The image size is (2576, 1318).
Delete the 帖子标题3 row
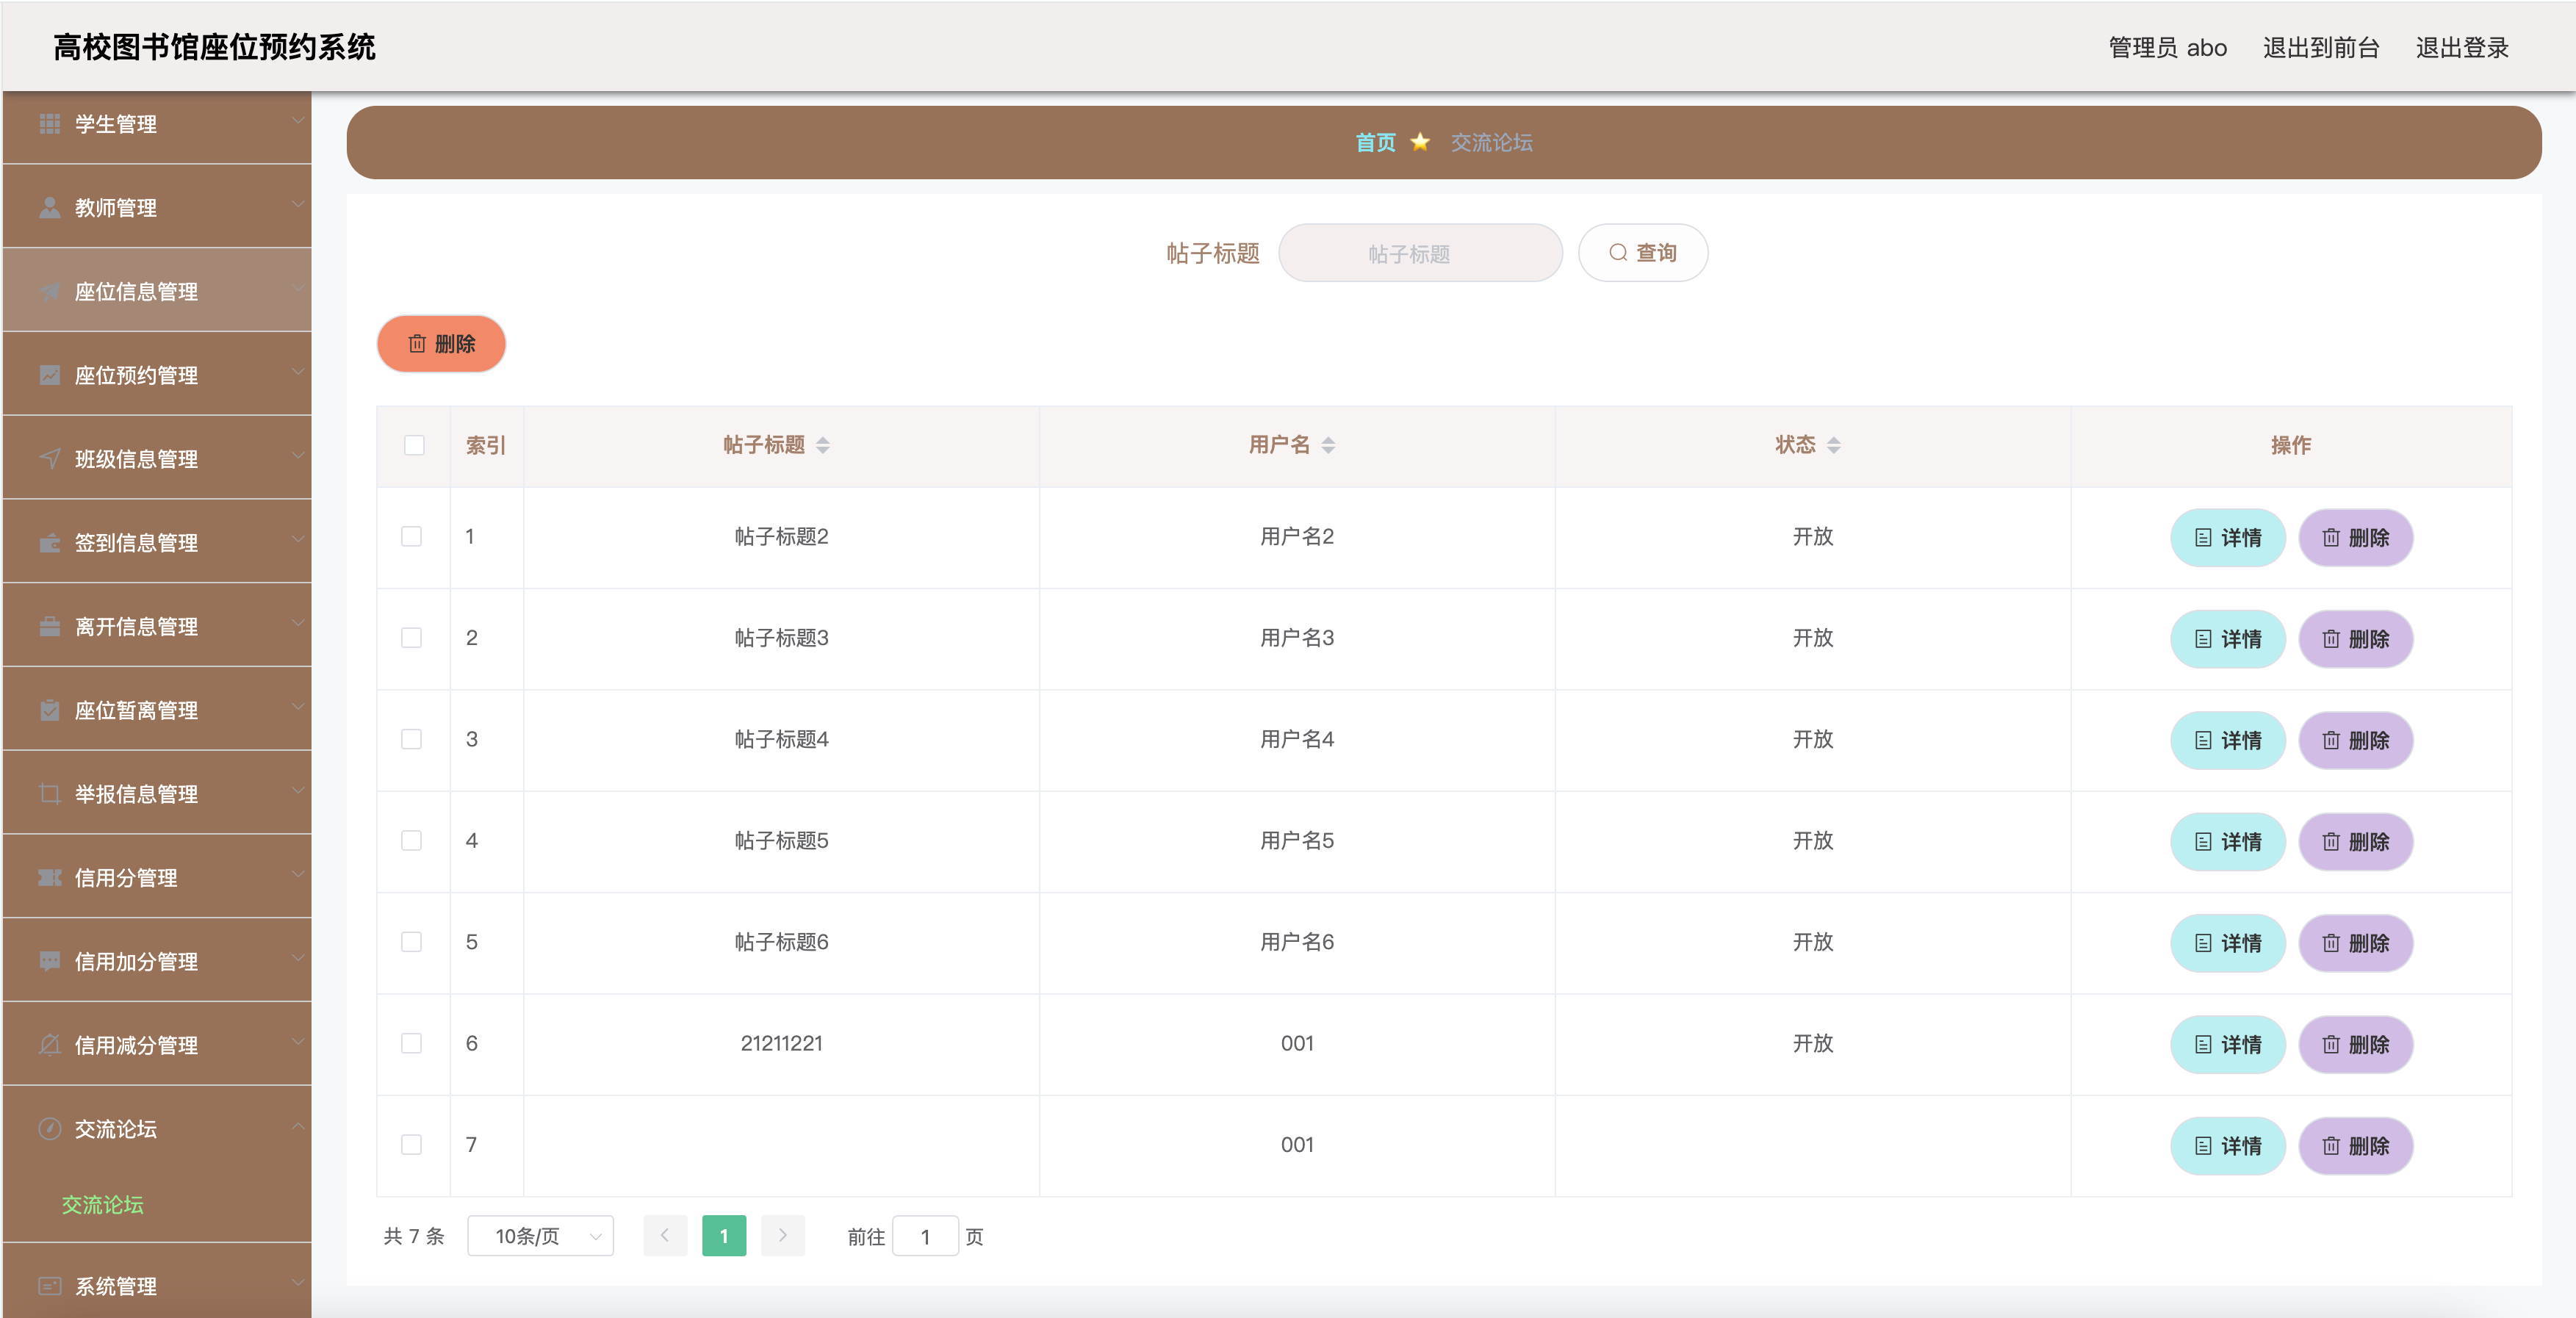tap(2356, 639)
